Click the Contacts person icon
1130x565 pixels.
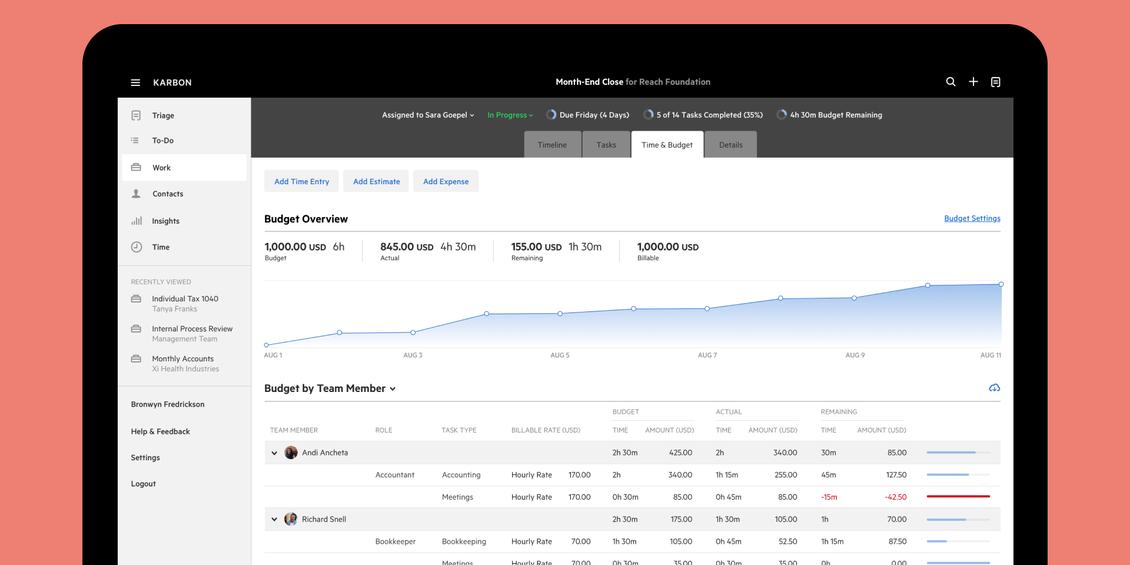[136, 194]
